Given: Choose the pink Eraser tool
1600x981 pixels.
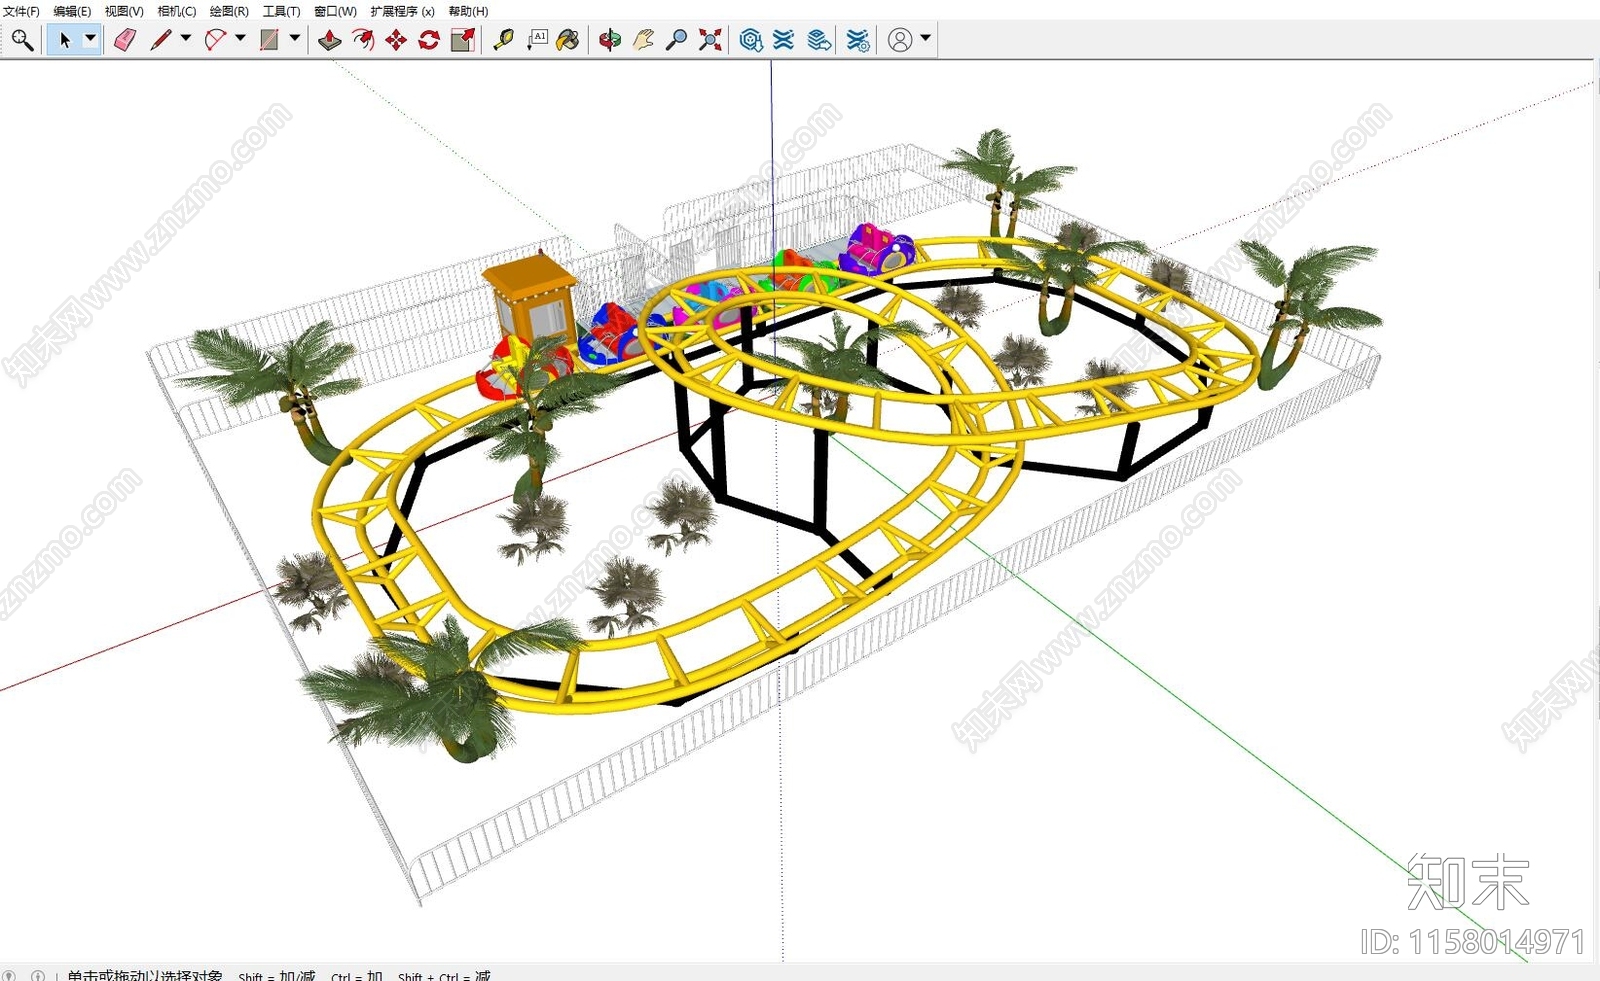Looking at the screenshot, I should (125, 40).
